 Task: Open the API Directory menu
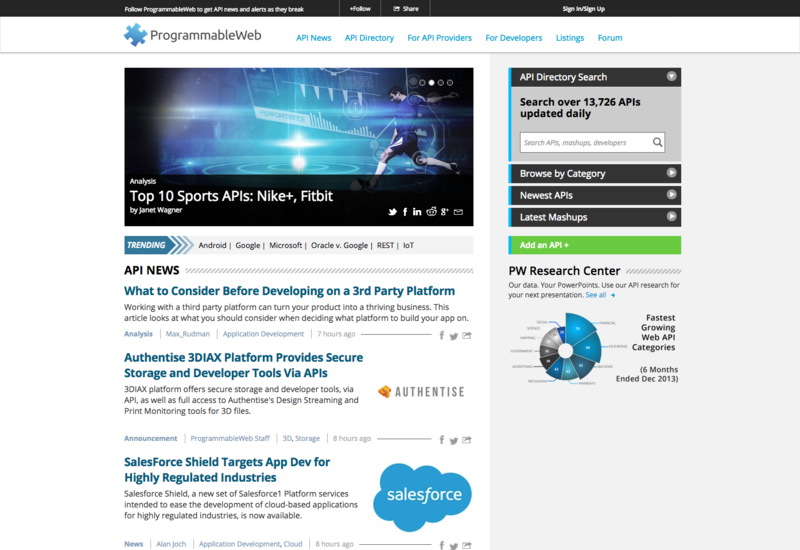369,38
